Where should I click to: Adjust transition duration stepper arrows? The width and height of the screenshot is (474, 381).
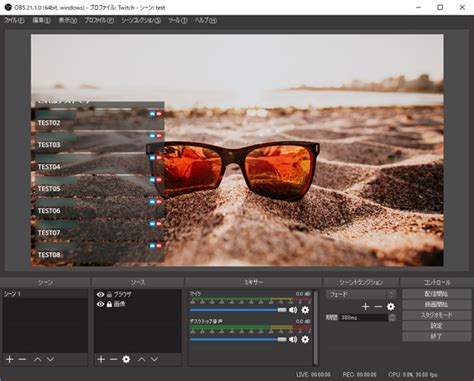[x=392, y=318]
